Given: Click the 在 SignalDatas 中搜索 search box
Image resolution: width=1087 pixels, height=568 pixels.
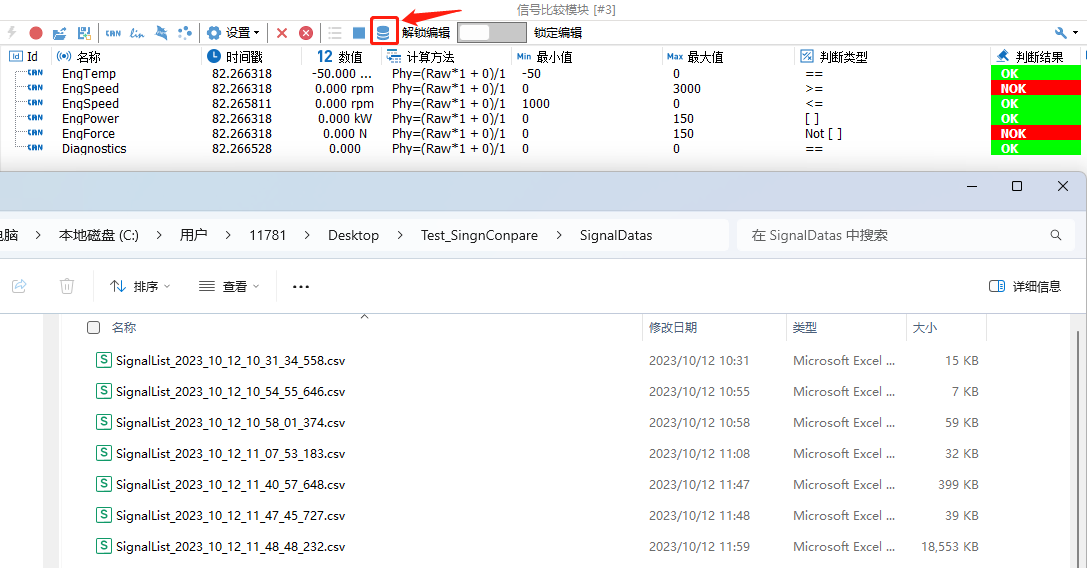Looking at the screenshot, I should tap(905, 235).
